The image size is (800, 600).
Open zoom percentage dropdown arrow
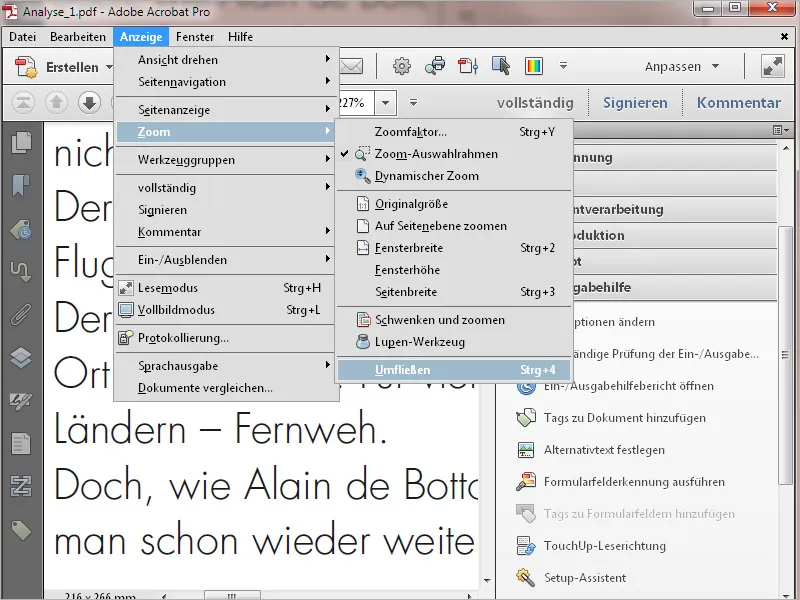click(x=386, y=103)
